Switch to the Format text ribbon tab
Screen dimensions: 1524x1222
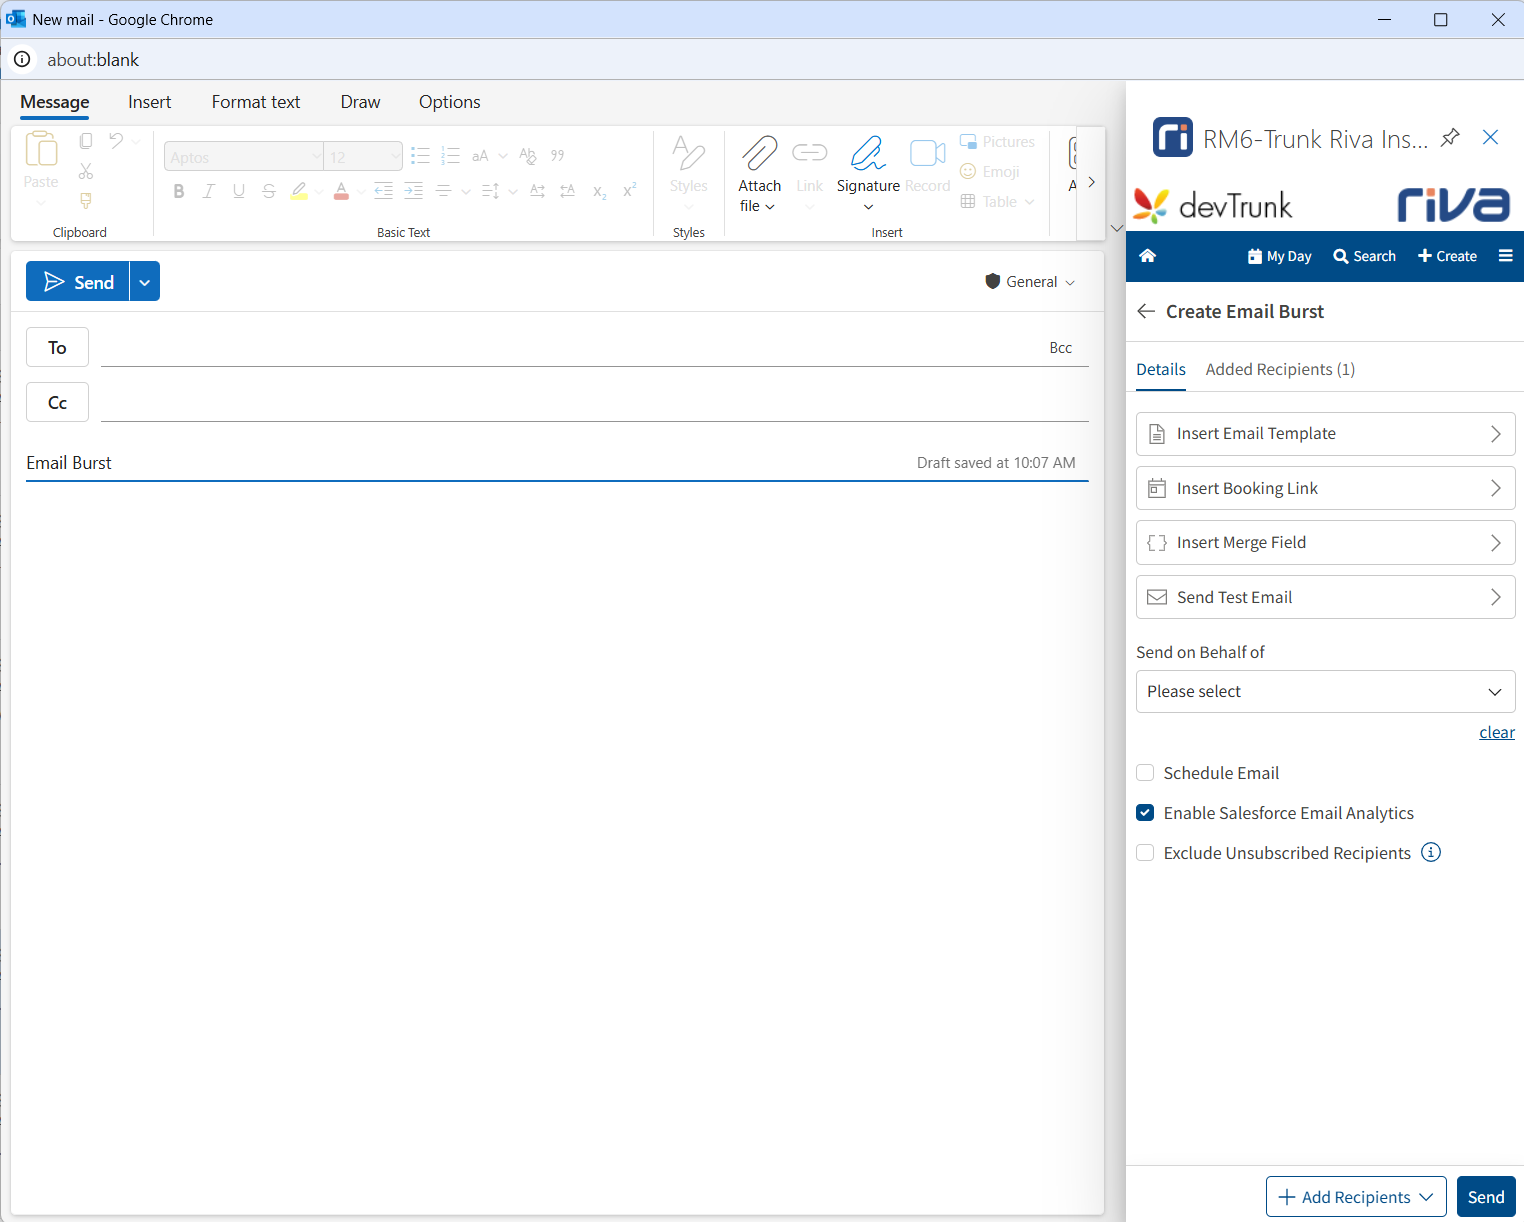[256, 102]
